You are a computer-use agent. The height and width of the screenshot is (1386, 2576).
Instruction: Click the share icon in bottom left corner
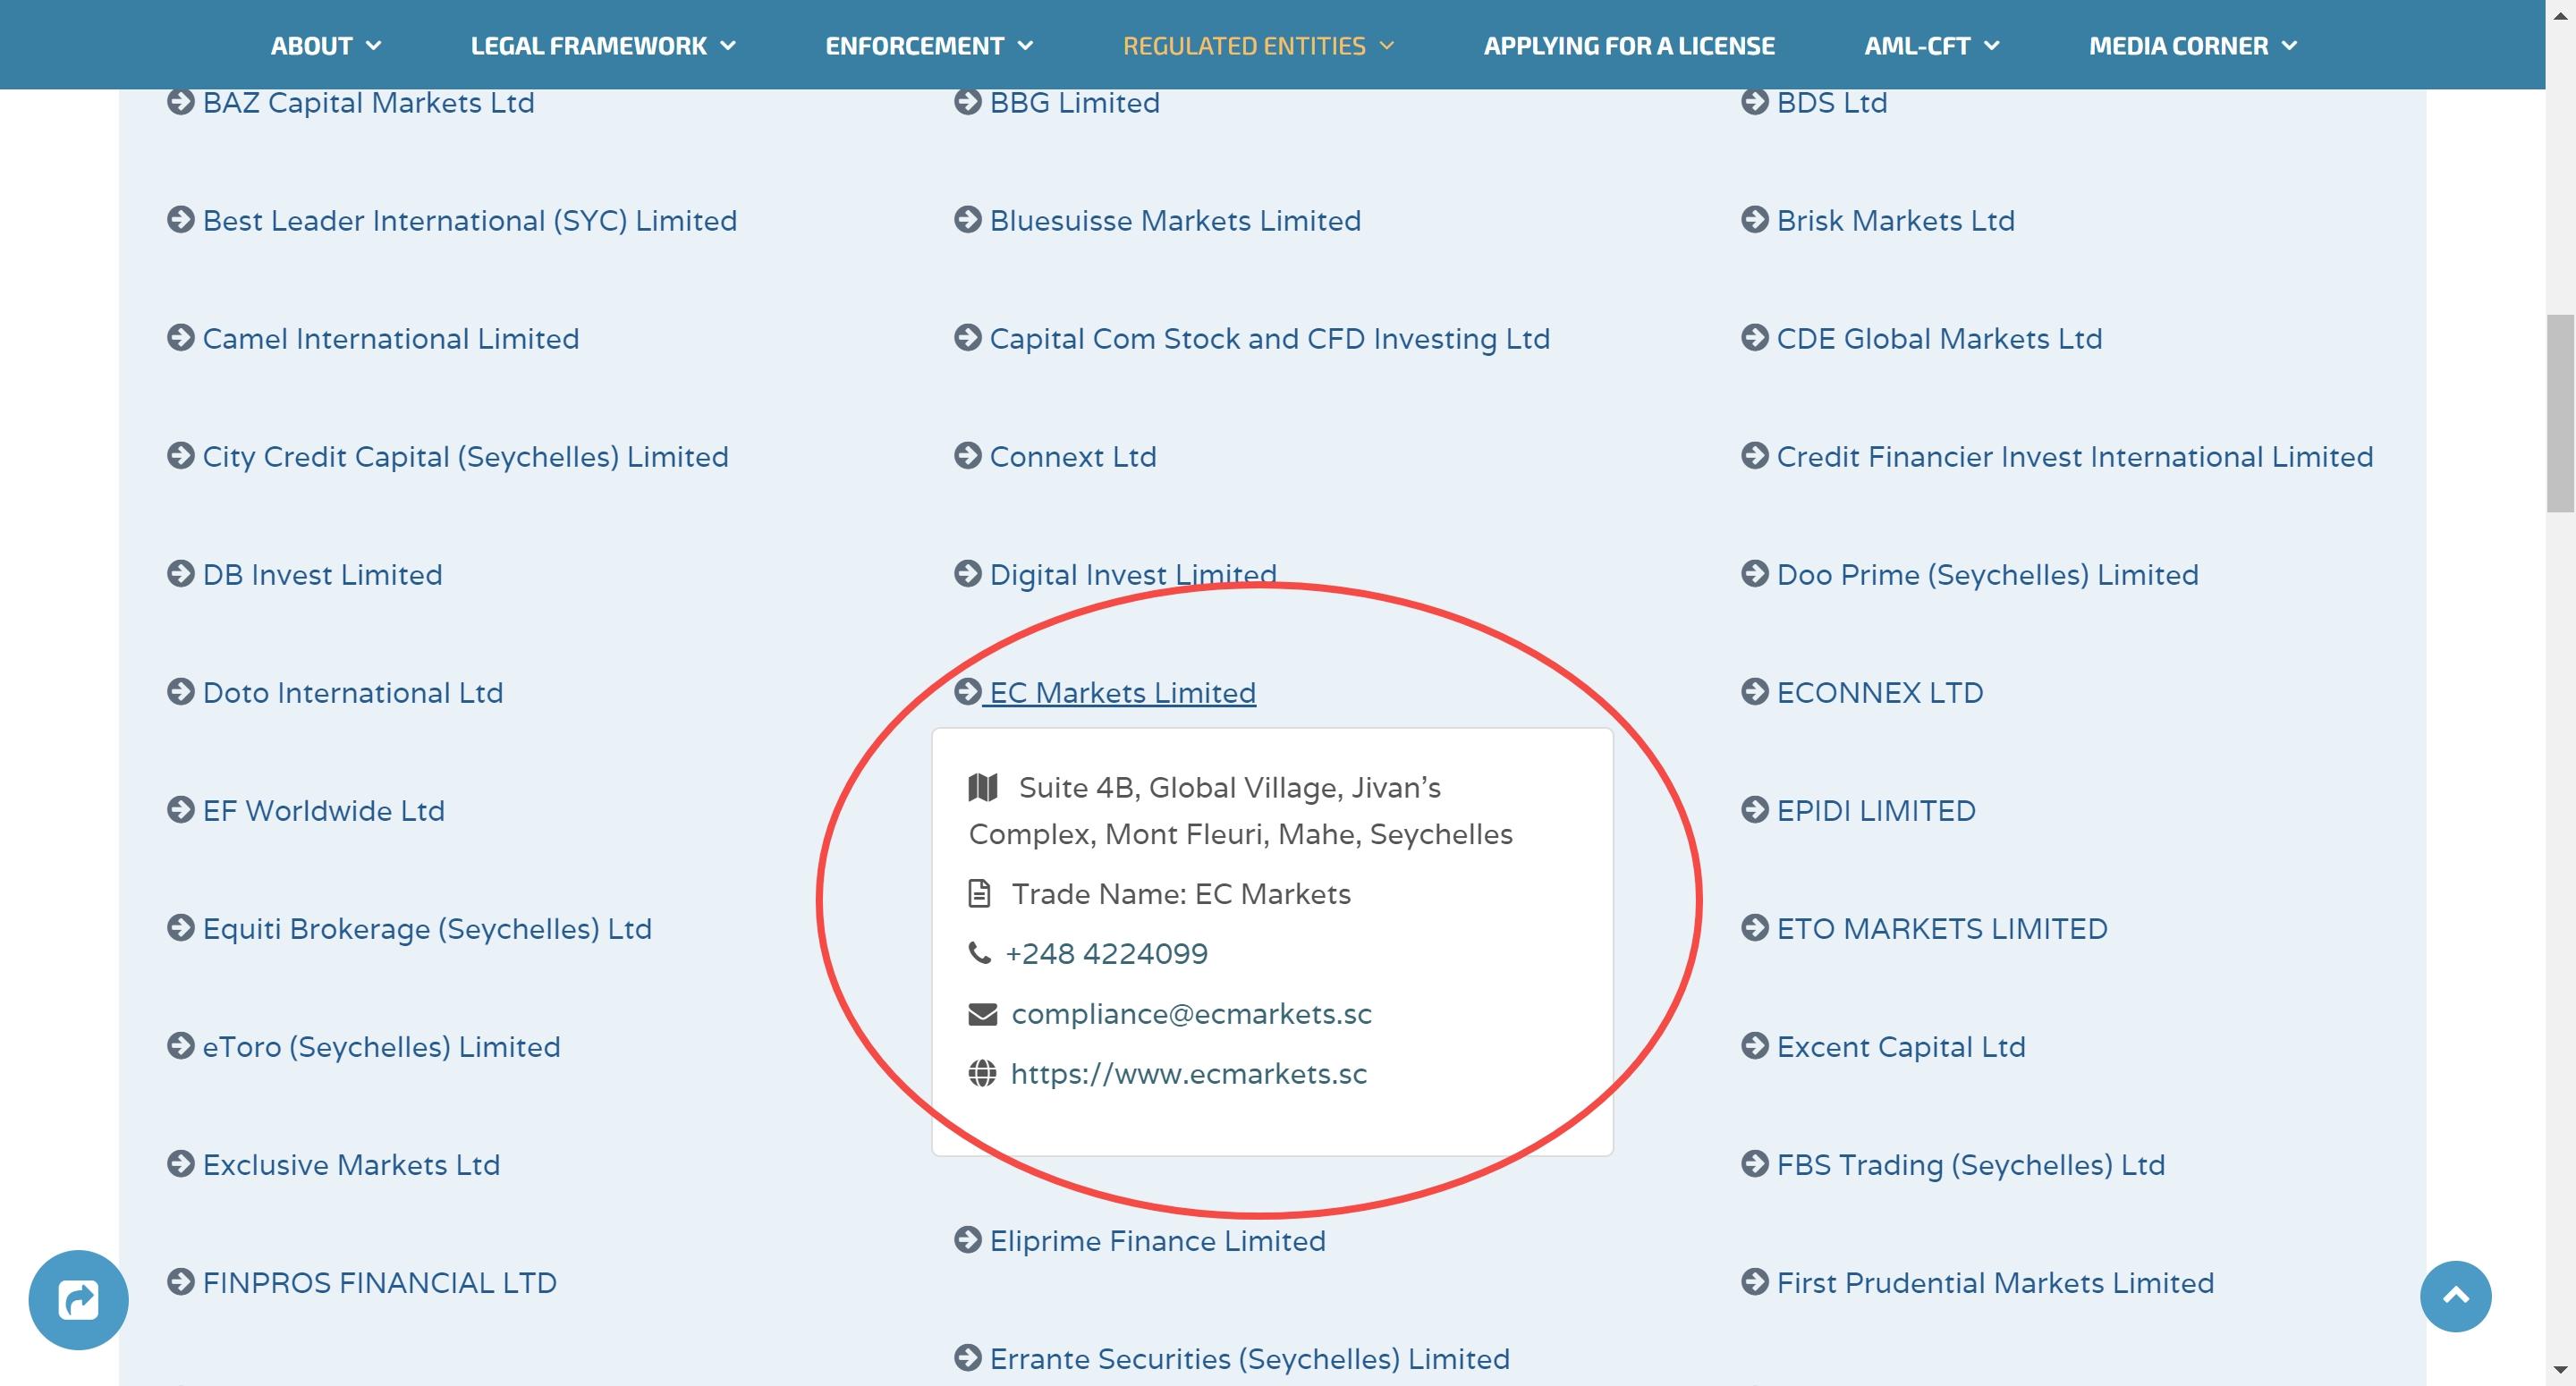[x=79, y=1299]
